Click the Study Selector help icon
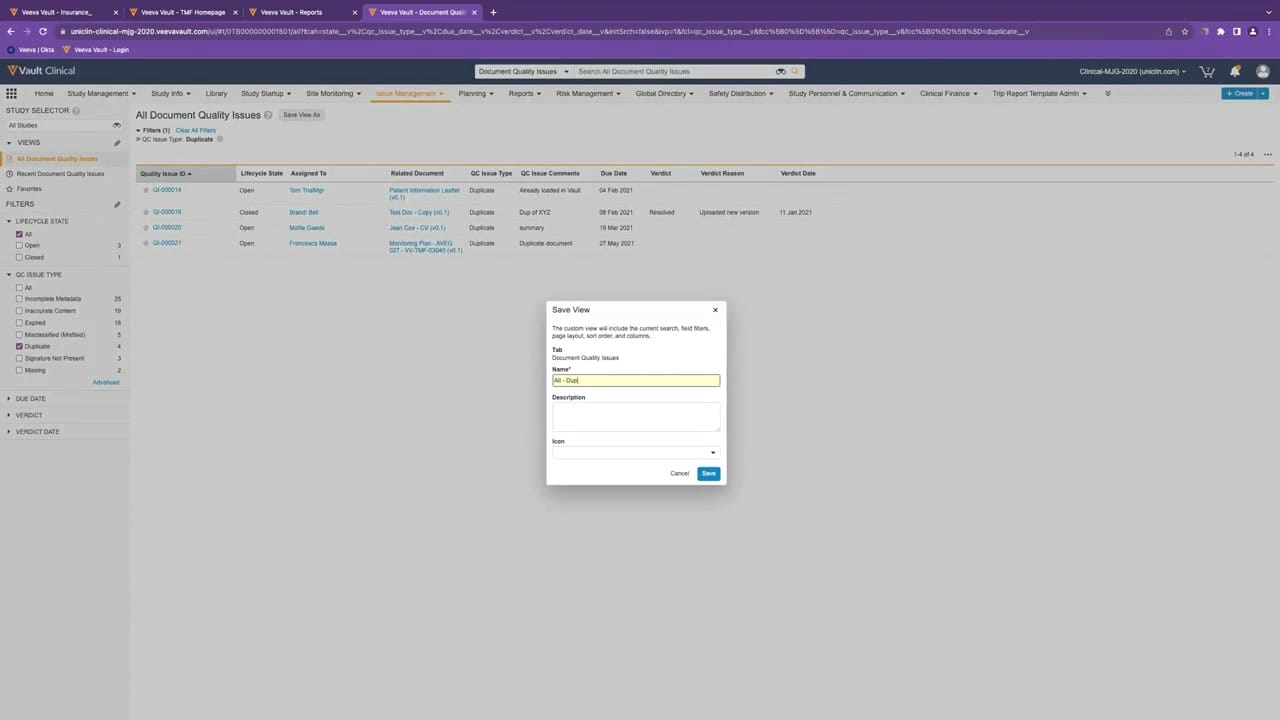Viewport: 1280px width, 720px height. point(76,111)
